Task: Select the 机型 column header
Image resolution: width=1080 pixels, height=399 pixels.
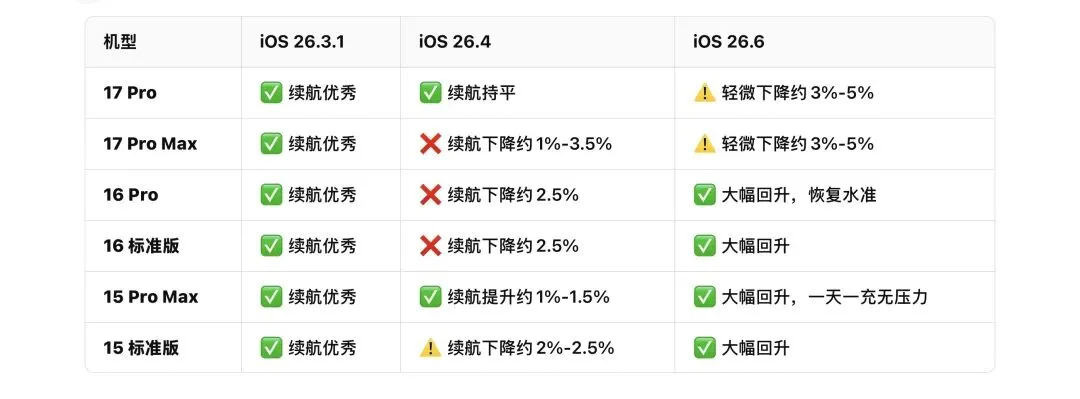Action: pyautogui.click(x=120, y=42)
